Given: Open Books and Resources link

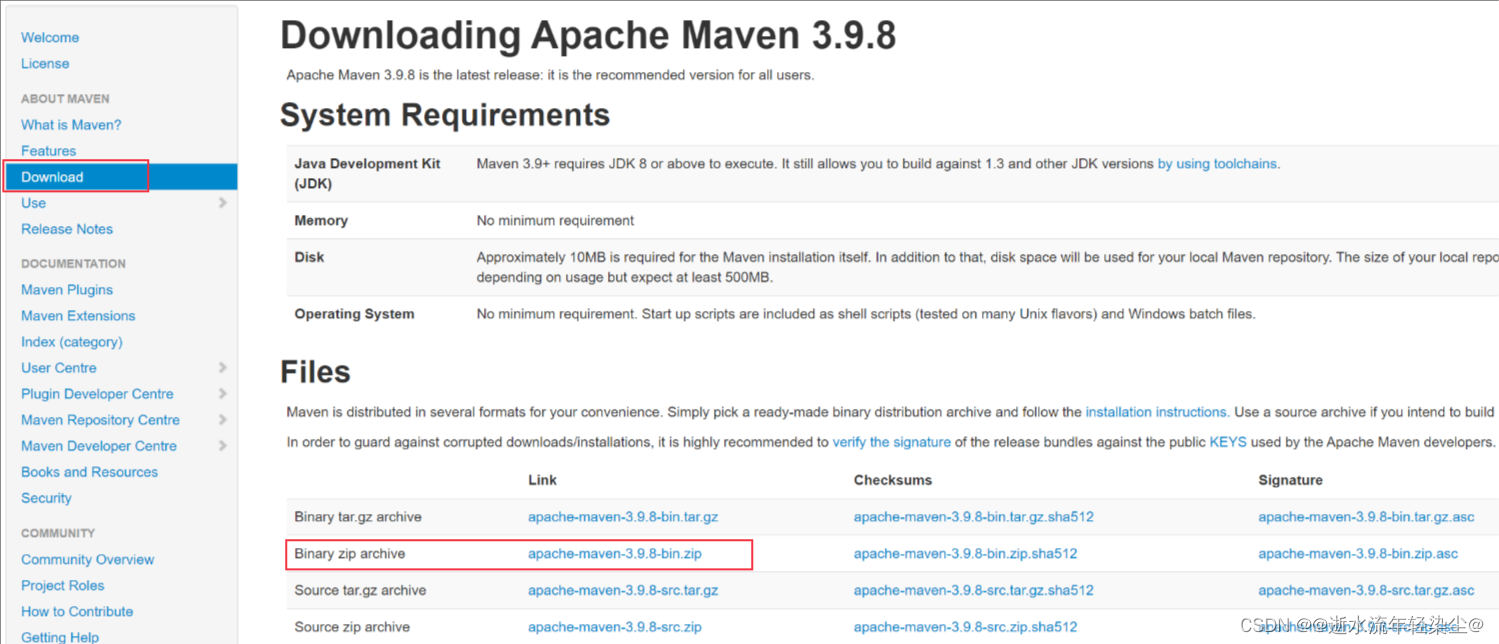Looking at the screenshot, I should click(x=89, y=472).
